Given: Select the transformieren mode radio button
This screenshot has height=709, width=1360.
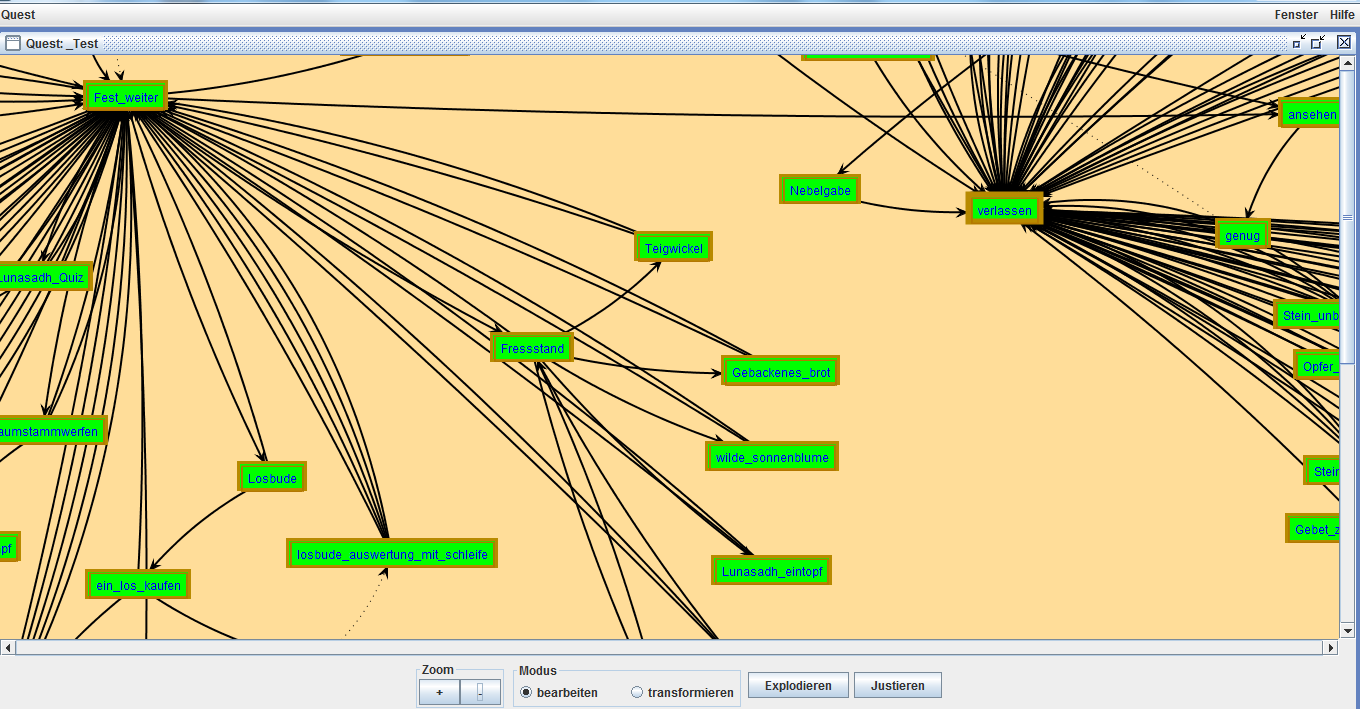Looking at the screenshot, I should 637,692.
